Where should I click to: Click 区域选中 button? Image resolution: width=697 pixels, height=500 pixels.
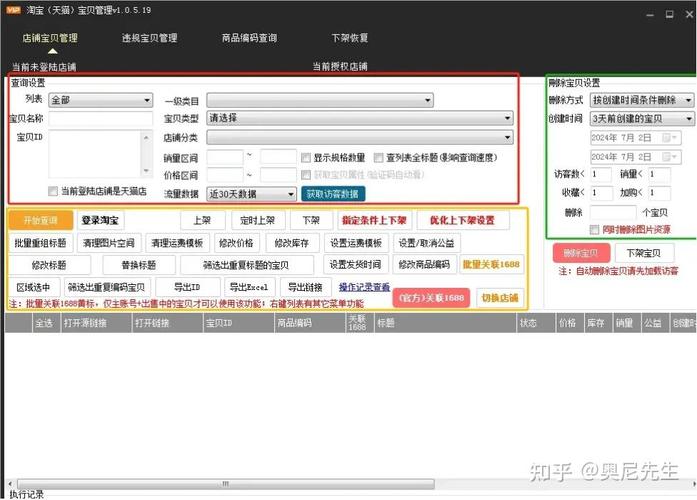(x=34, y=288)
